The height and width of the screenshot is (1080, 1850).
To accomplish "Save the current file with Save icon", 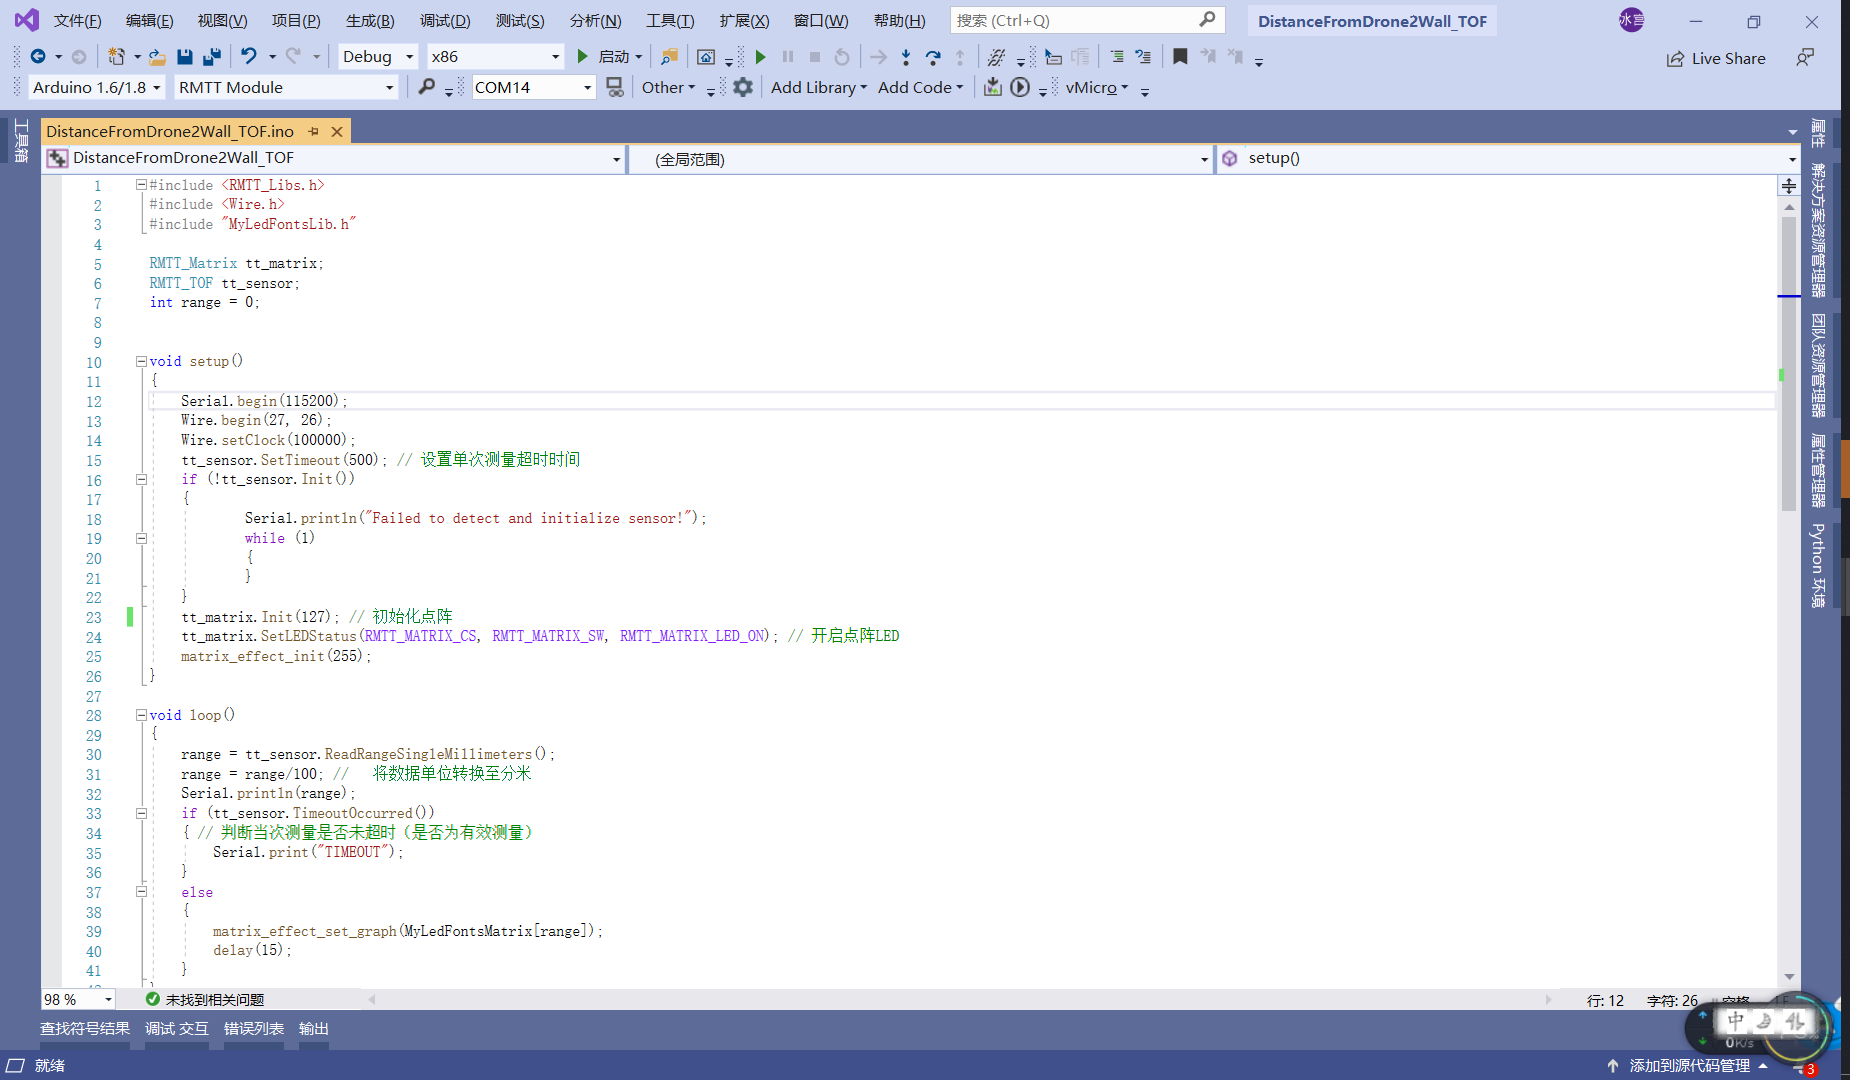I will coord(185,57).
